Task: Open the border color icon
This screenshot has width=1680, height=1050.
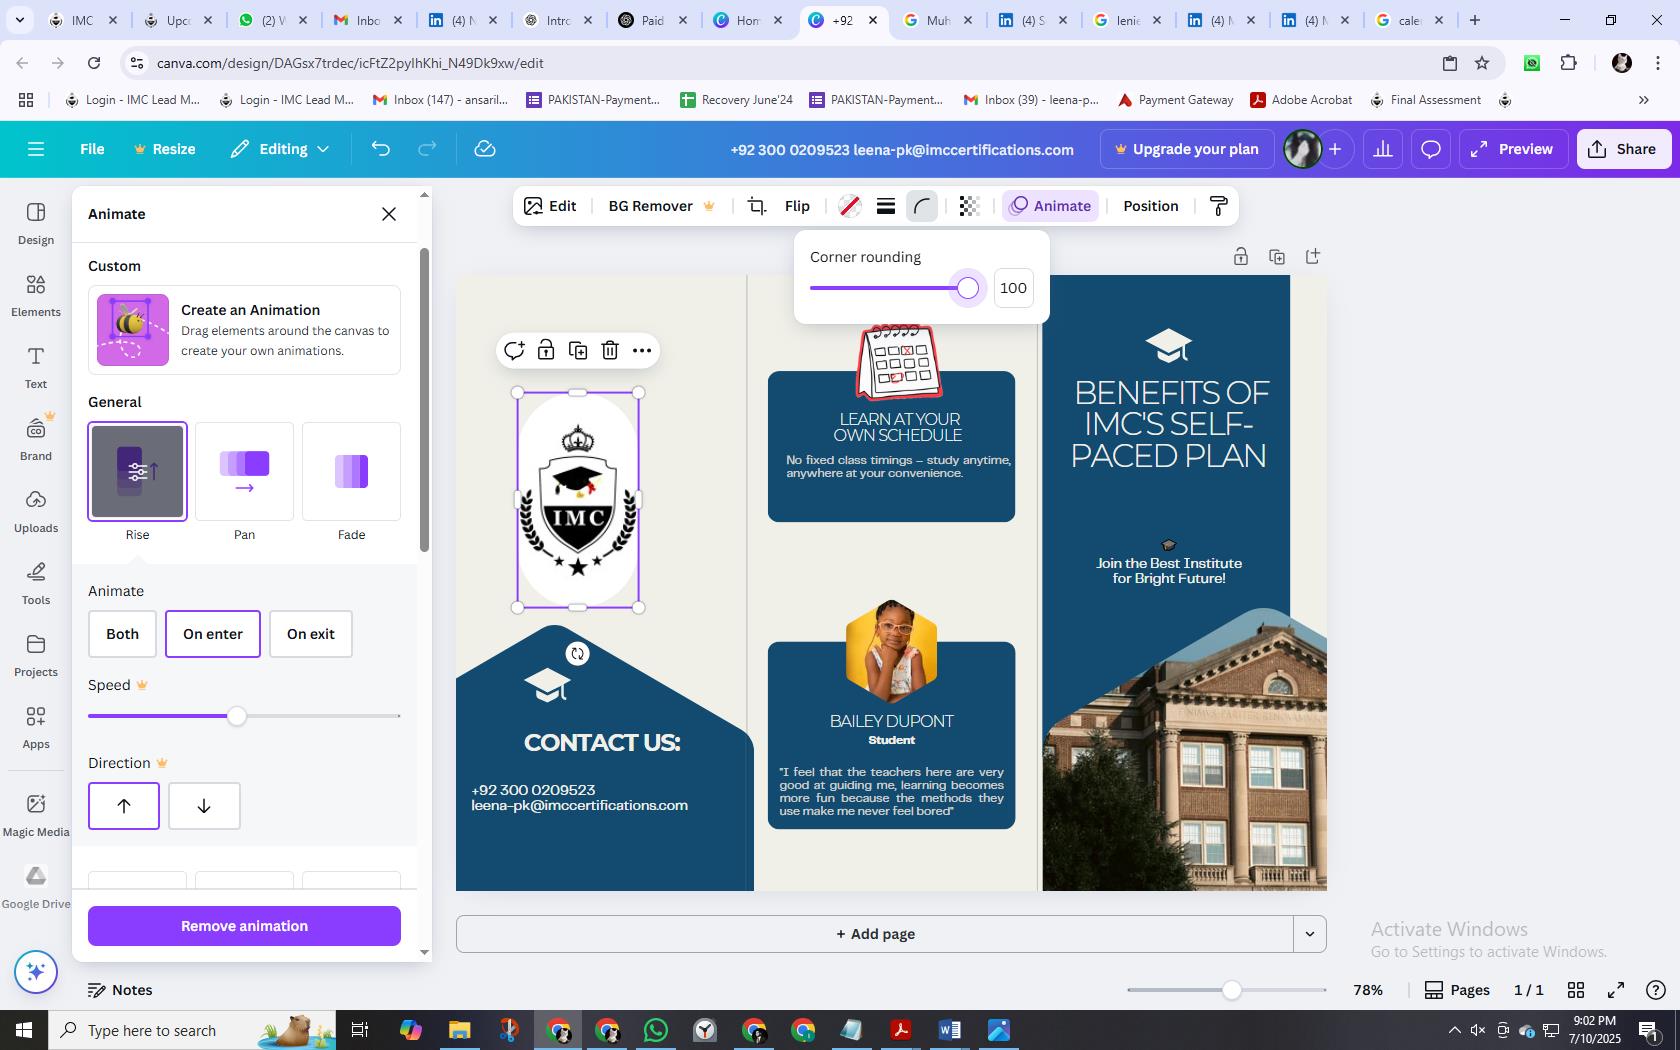Action: pos(849,206)
